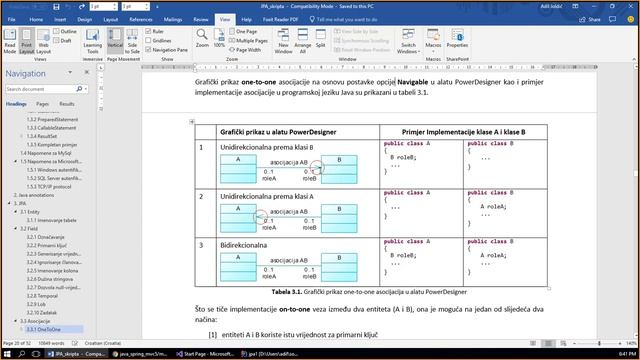Open the Foxit Reader PDF tab
This screenshot has width=640, height=360.
[280, 19]
